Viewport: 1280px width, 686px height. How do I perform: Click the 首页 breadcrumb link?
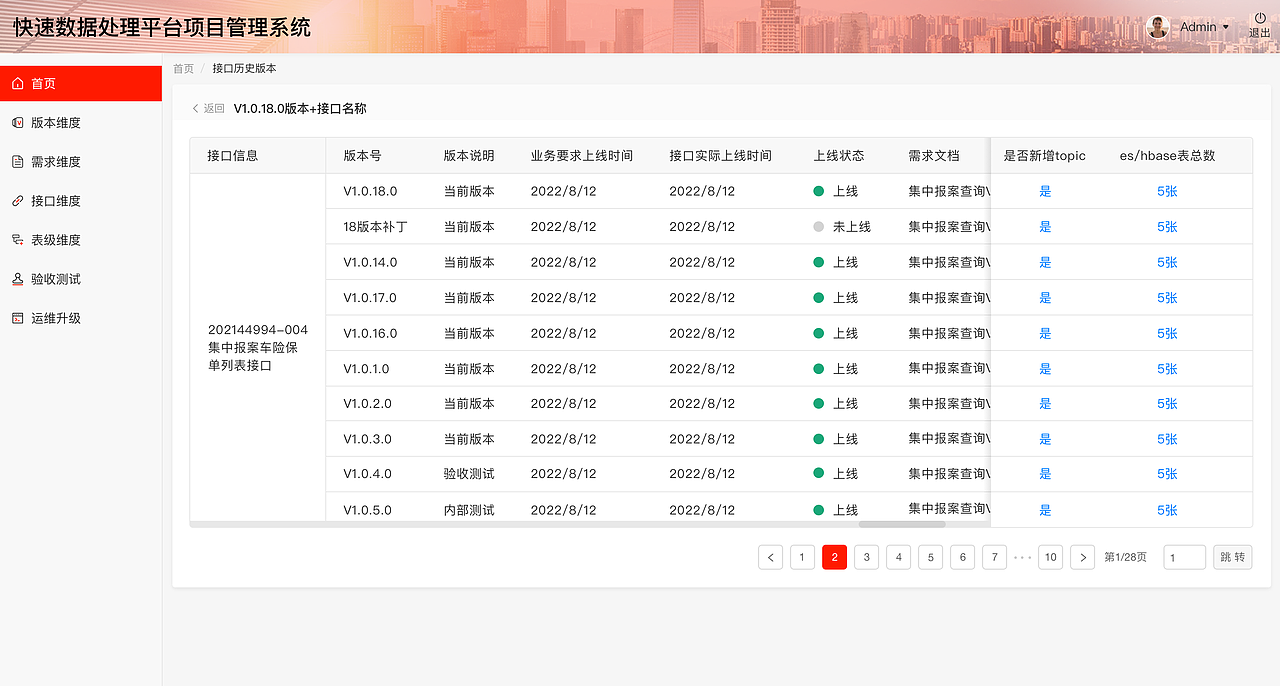tap(183, 69)
